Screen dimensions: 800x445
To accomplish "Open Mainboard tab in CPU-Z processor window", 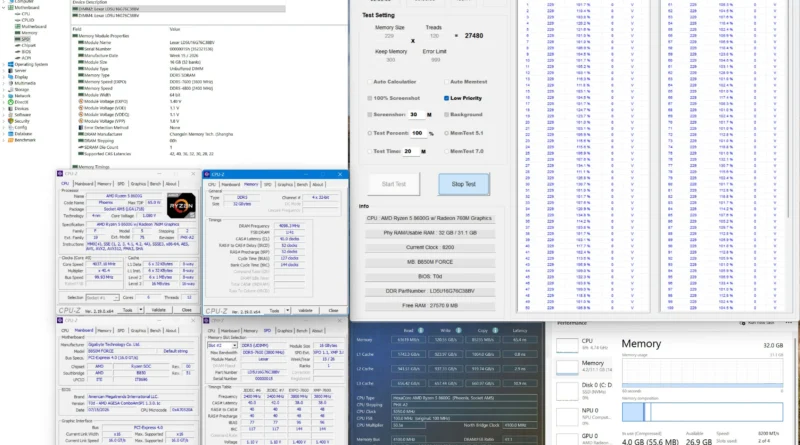I will tap(84, 184).
